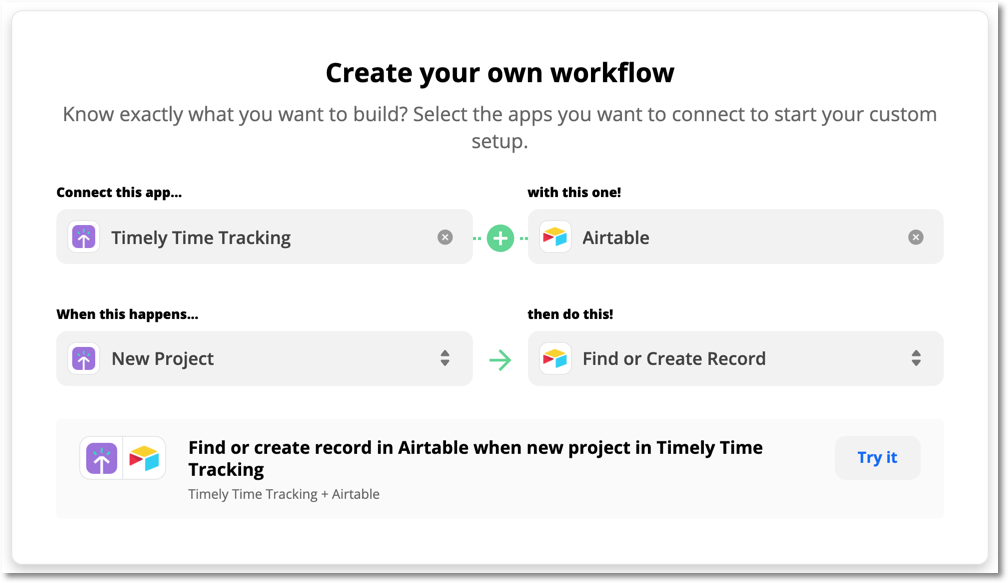Open the Find or Create Record action dropdown
The image size is (1008, 583).
click(735, 358)
